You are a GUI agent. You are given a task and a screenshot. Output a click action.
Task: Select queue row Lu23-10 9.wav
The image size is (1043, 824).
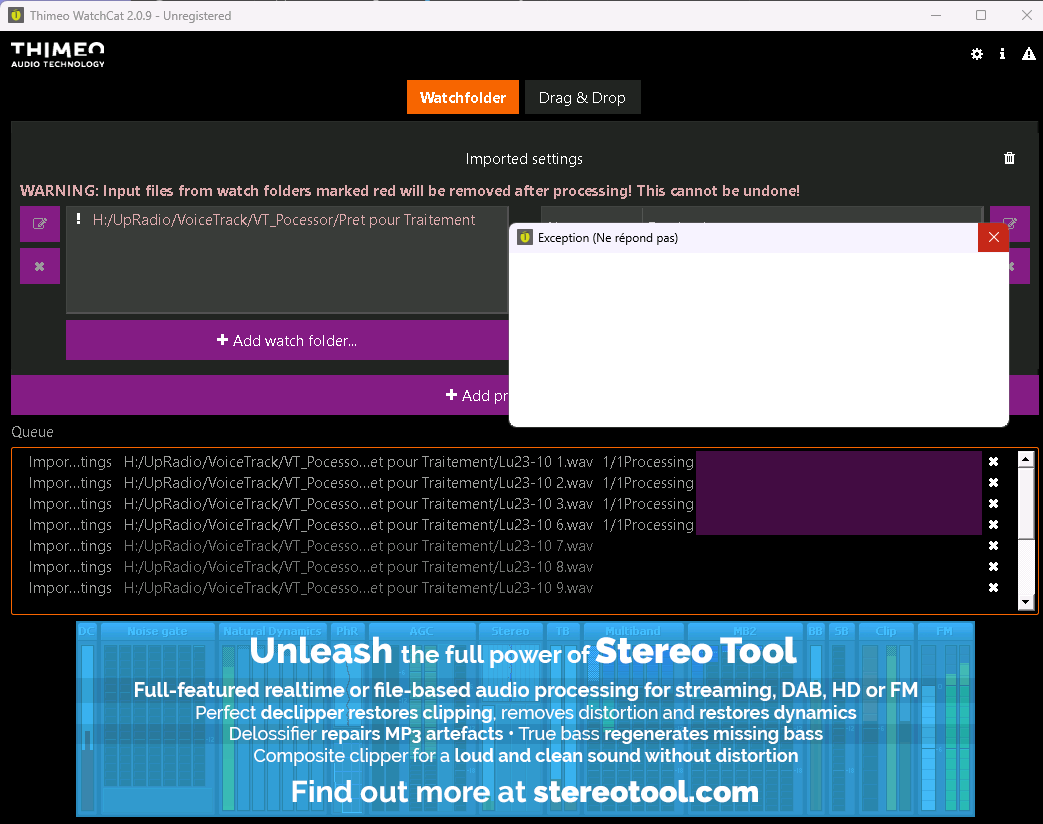point(506,588)
